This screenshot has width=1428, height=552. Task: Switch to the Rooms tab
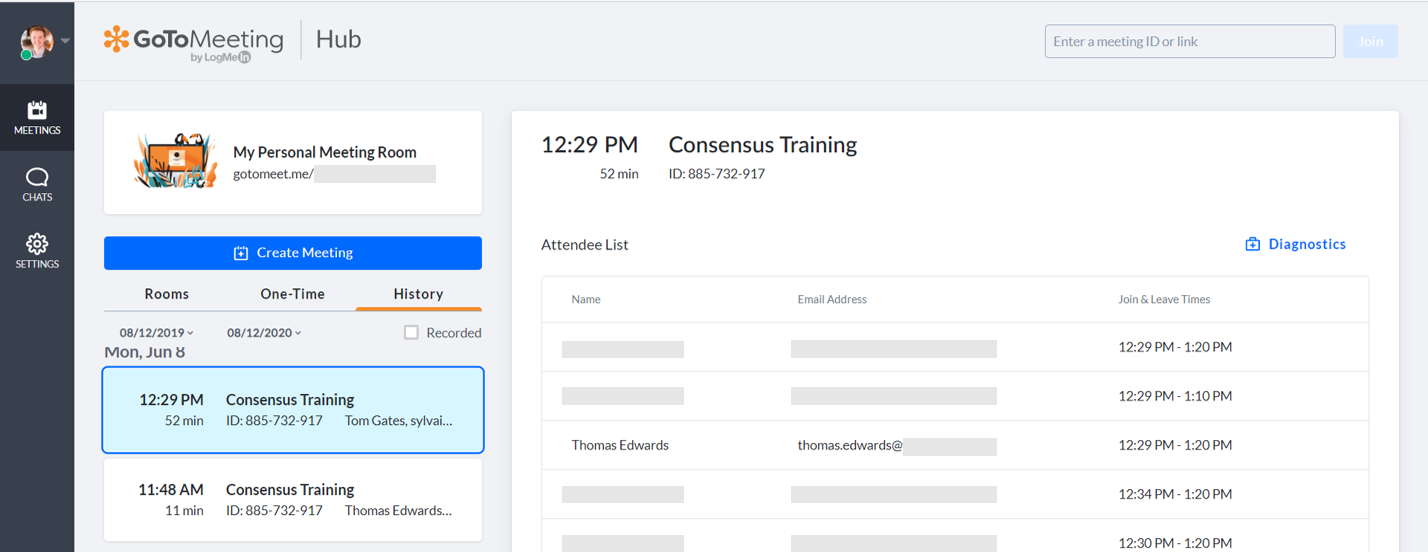coord(167,294)
